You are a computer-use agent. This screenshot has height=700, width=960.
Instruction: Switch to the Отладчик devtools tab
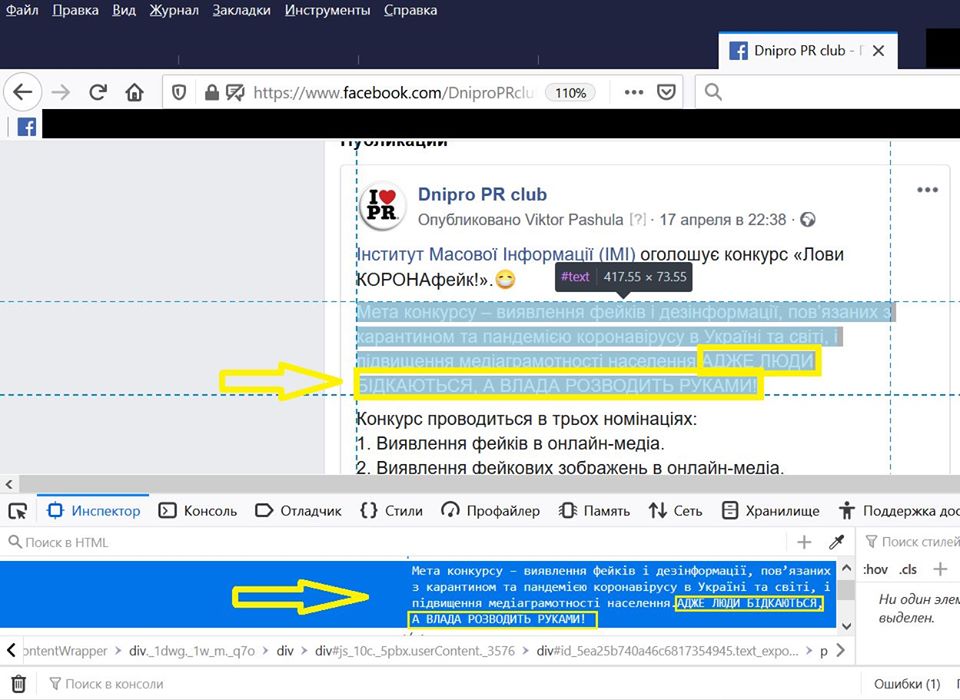(x=298, y=511)
